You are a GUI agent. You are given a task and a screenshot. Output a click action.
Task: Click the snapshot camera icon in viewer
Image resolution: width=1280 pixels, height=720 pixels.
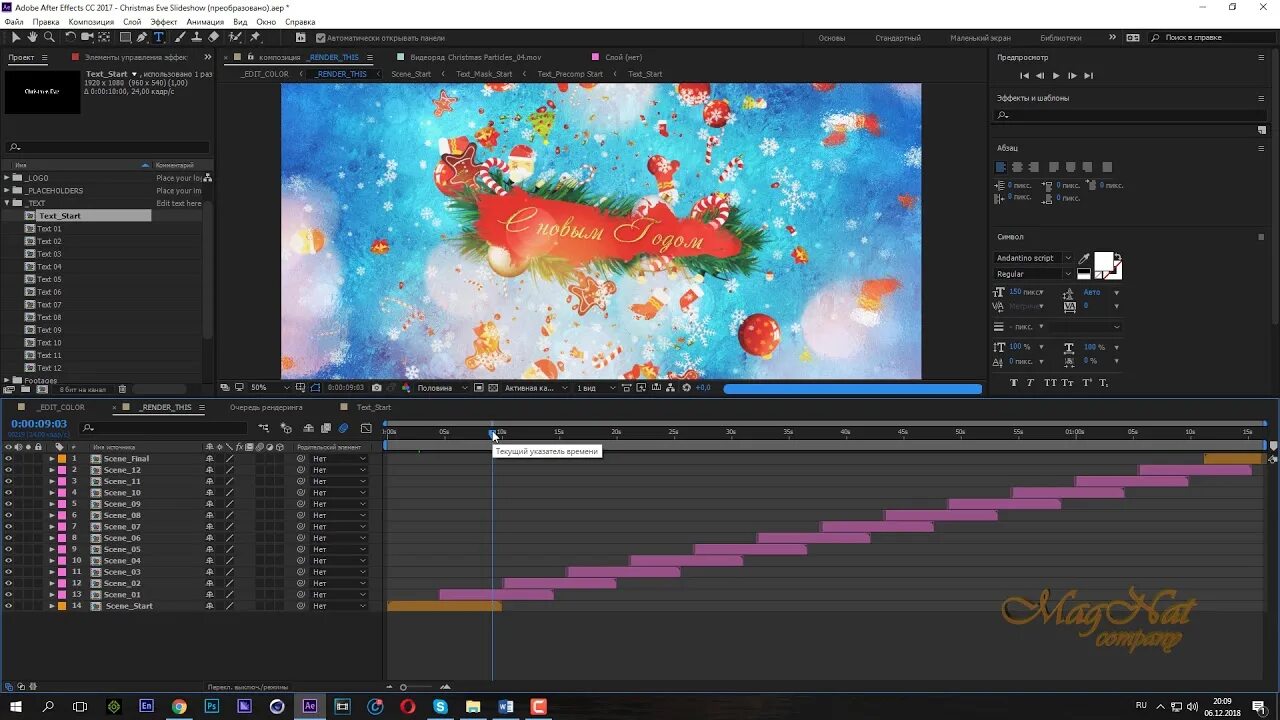click(376, 388)
